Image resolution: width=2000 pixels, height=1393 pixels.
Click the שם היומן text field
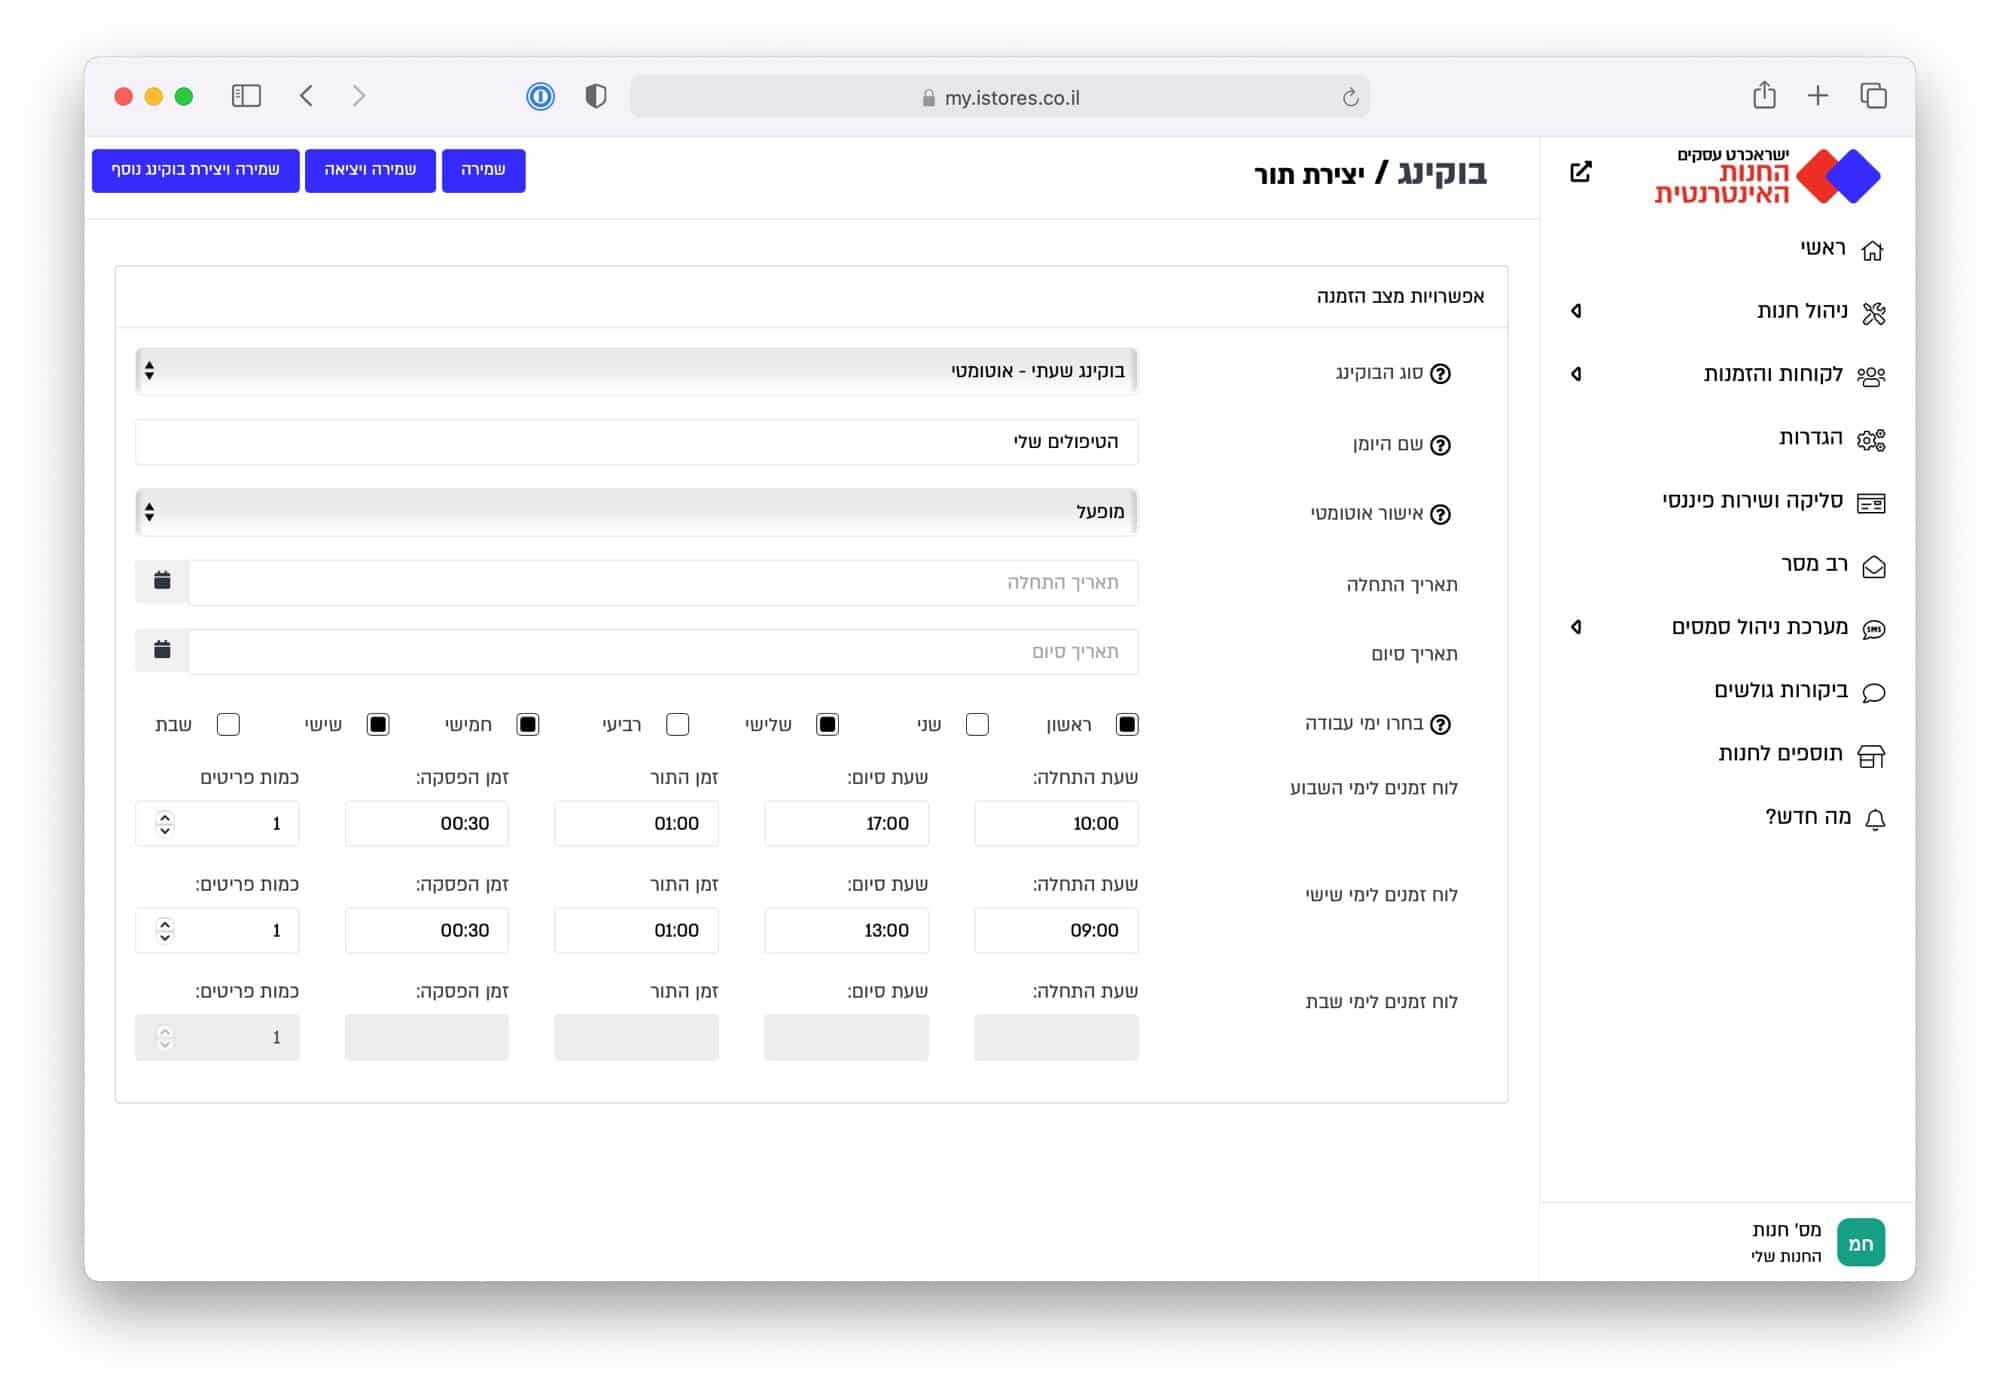pos(637,442)
